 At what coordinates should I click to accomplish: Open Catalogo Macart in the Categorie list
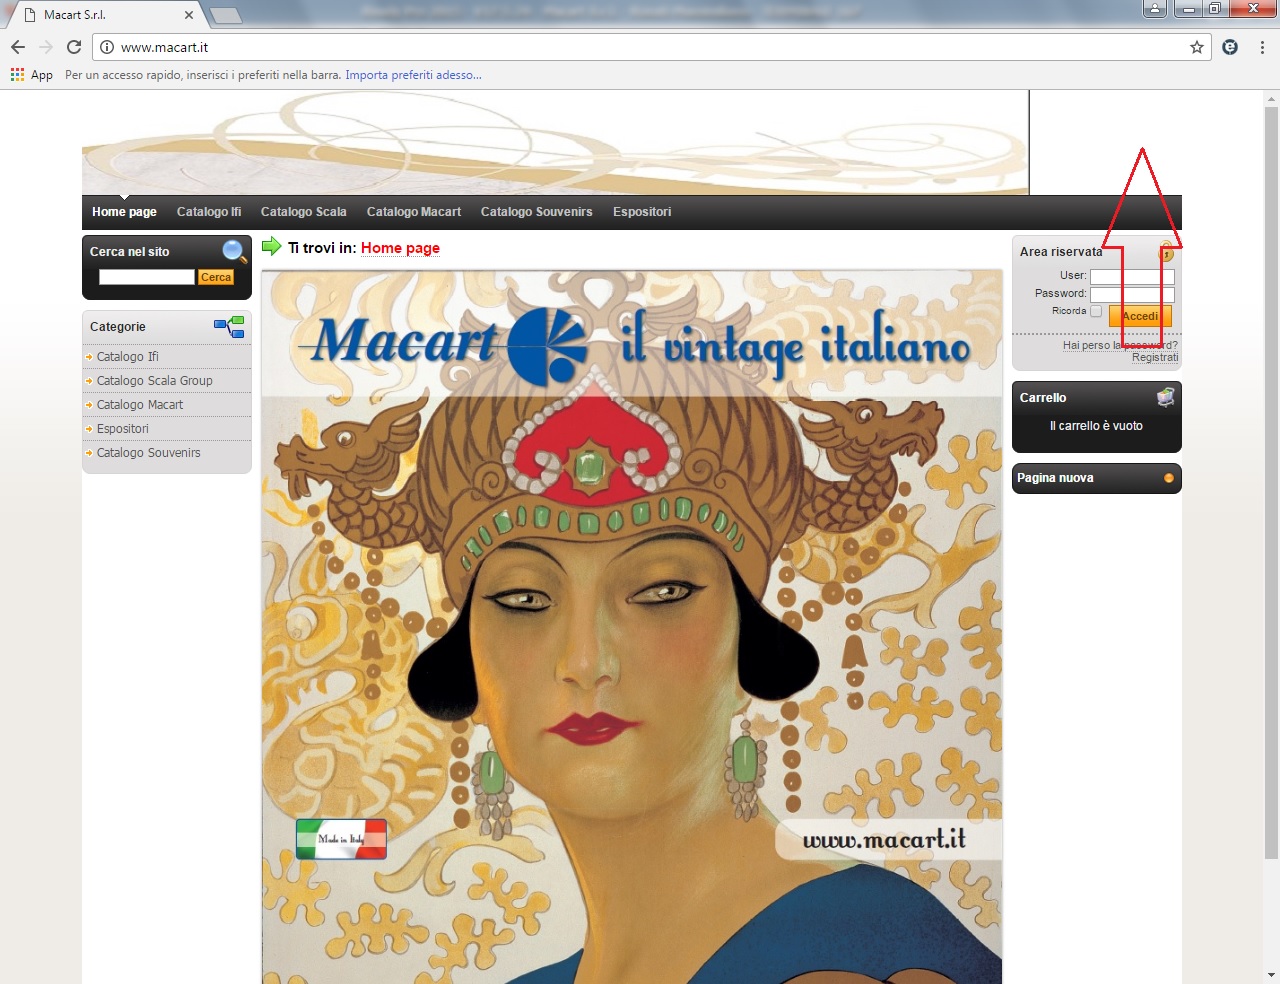140,405
